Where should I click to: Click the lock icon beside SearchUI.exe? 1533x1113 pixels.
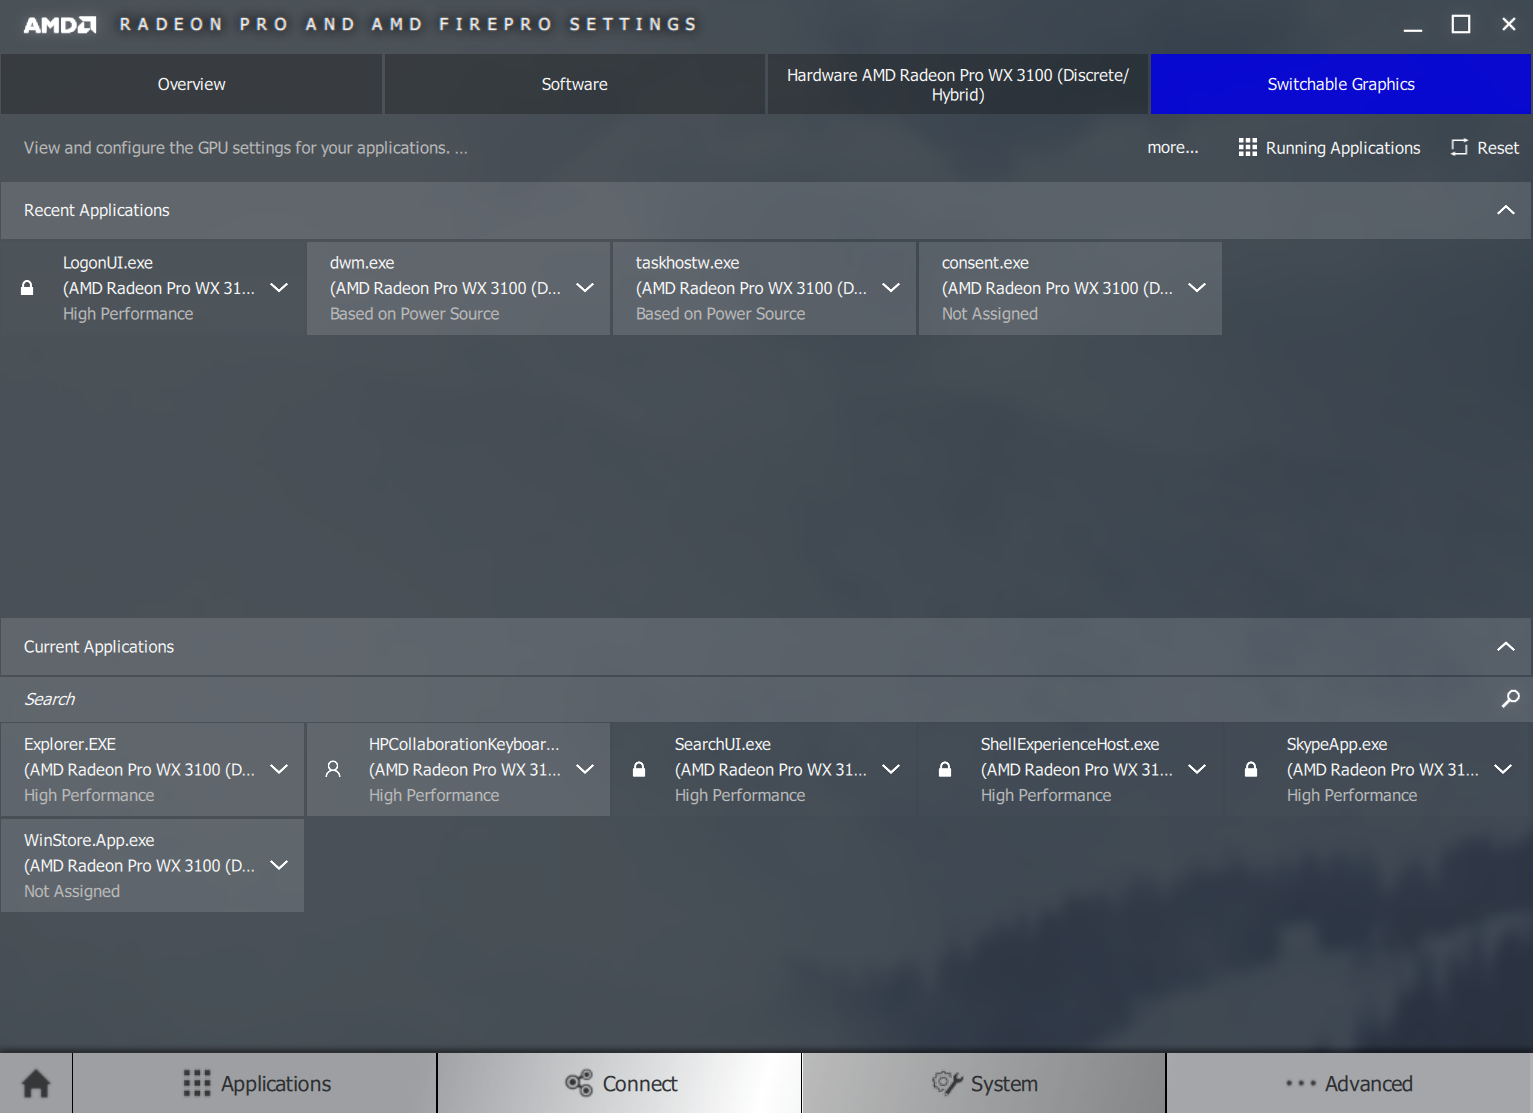[639, 770]
